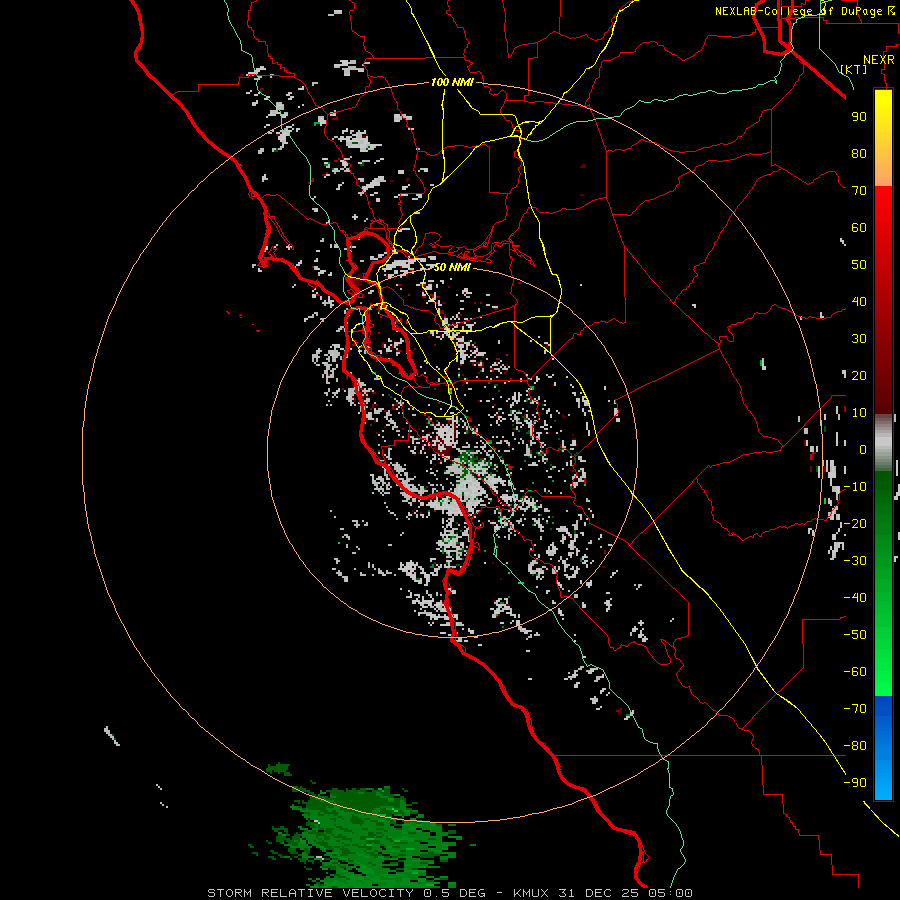Click the "[KT]" units label above the scale
900x900 pixels.
[854, 69]
